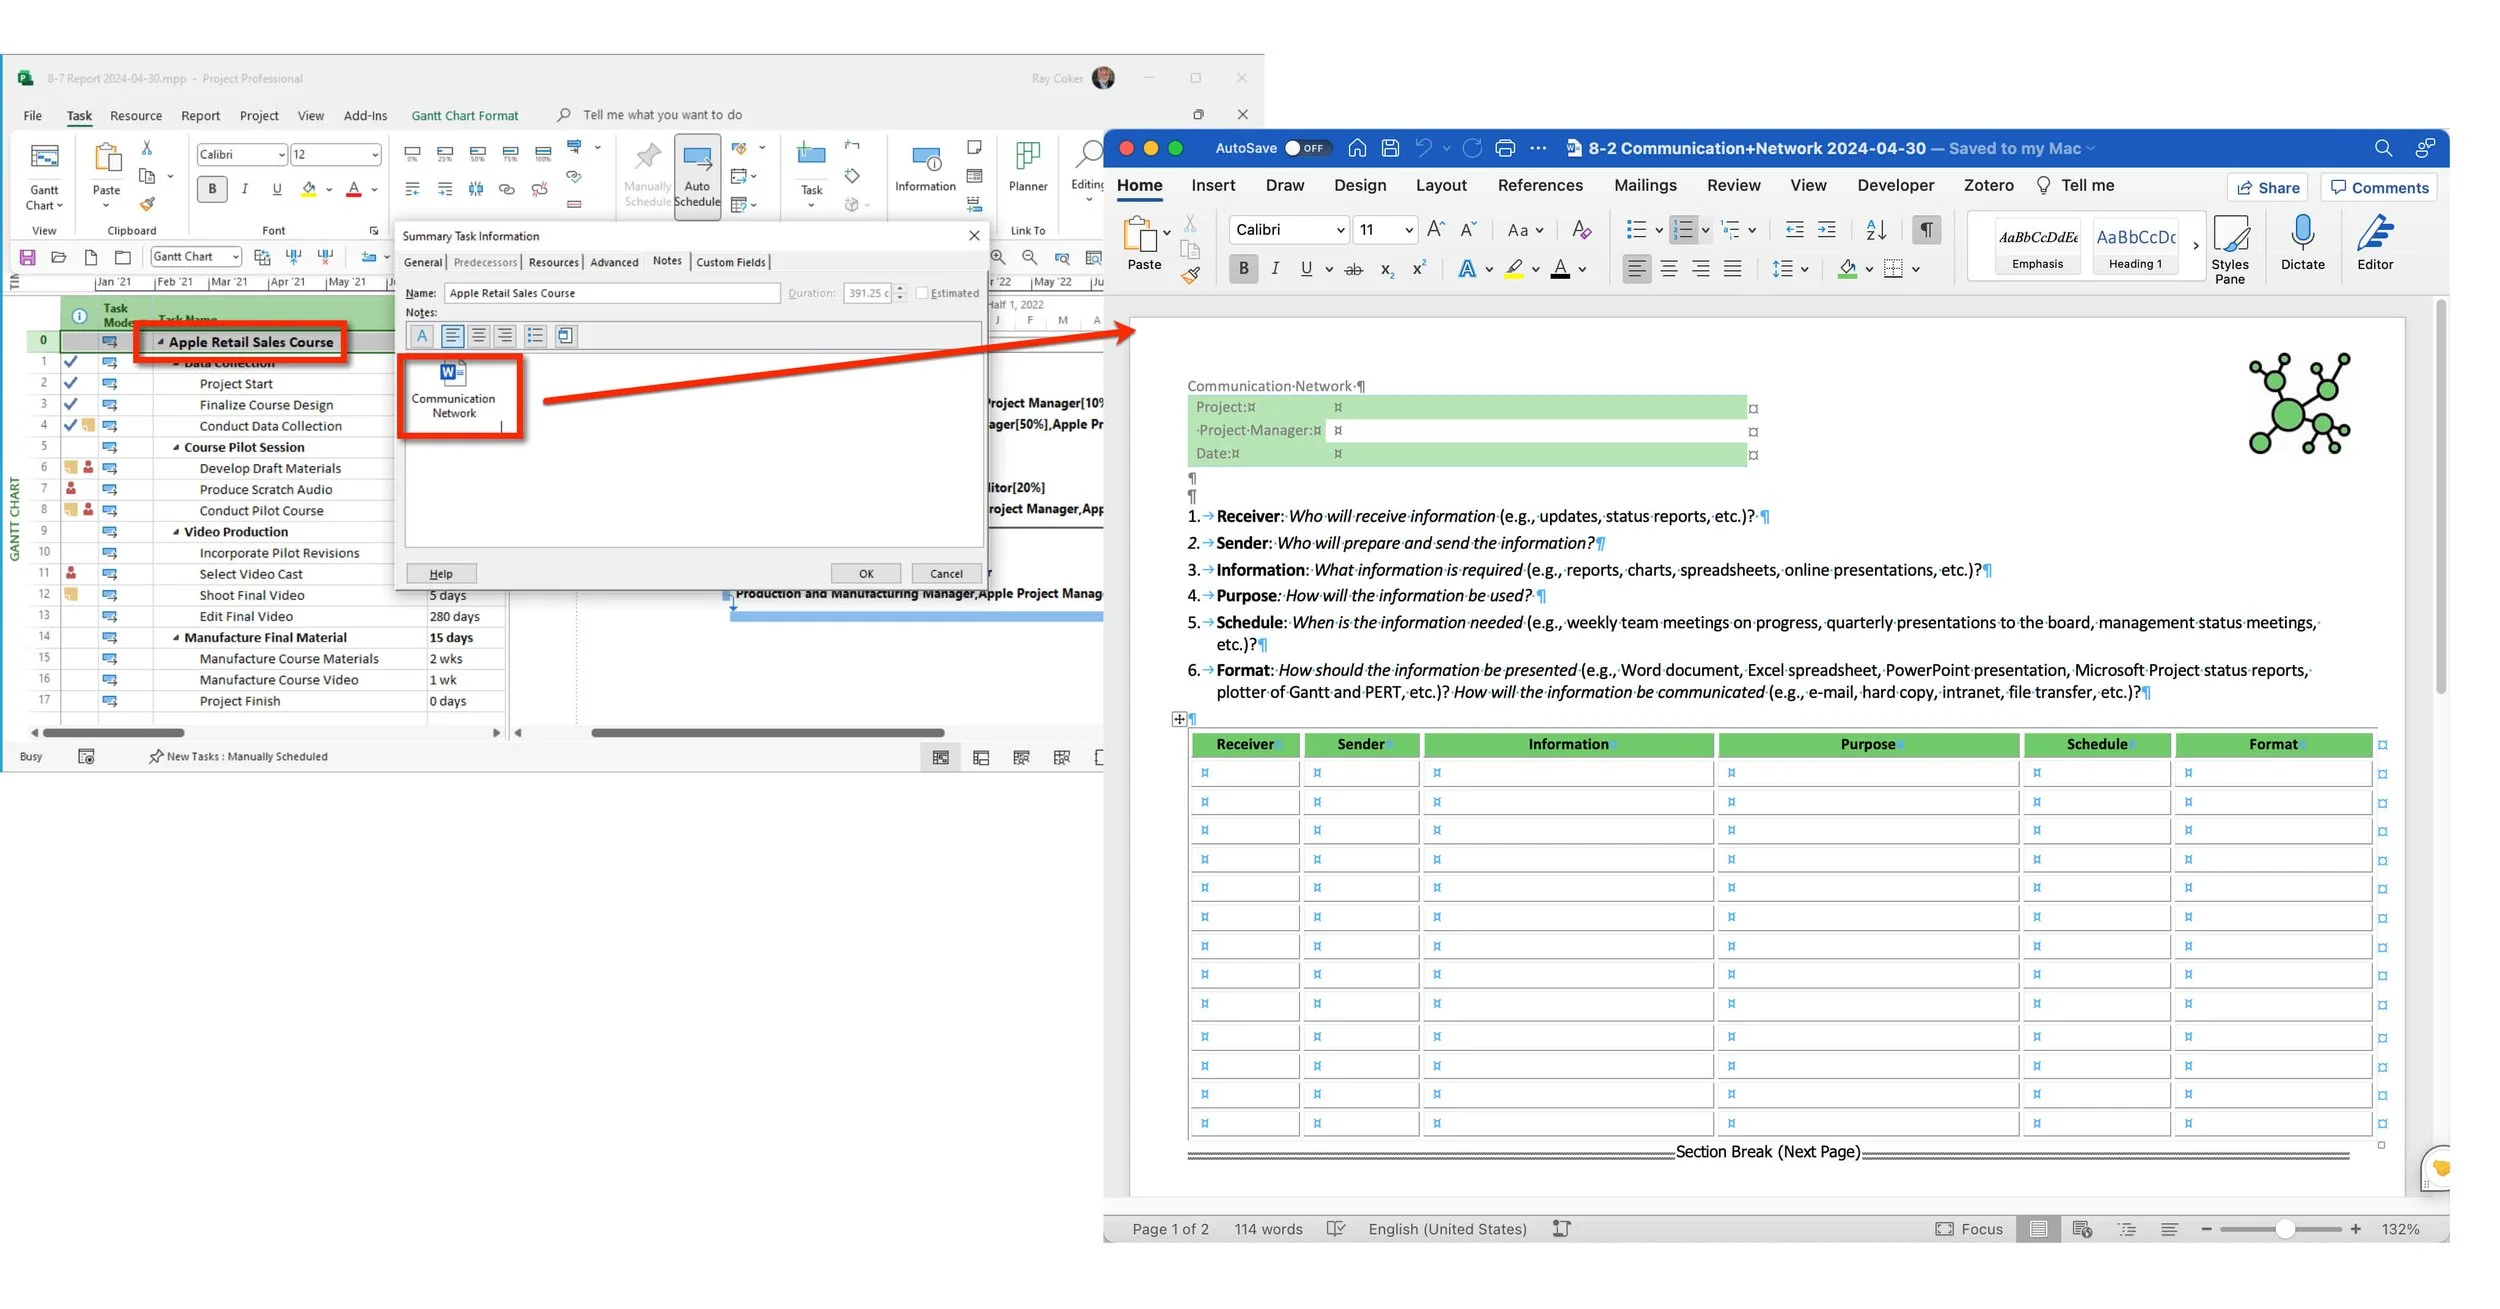Open the References tab in Word
The width and height of the screenshot is (2500, 1309).
click(x=1540, y=185)
